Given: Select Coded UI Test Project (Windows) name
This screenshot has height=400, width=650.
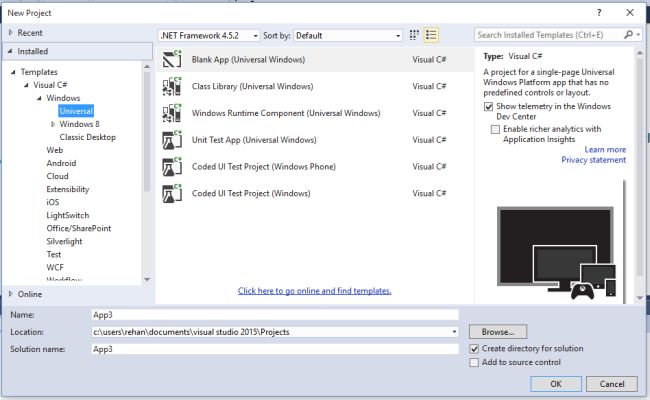Looking at the screenshot, I should click(251, 194).
